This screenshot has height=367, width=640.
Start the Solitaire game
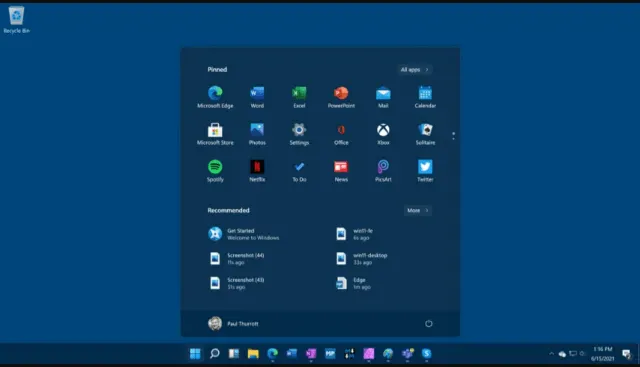pyautogui.click(x=425, y=134)
